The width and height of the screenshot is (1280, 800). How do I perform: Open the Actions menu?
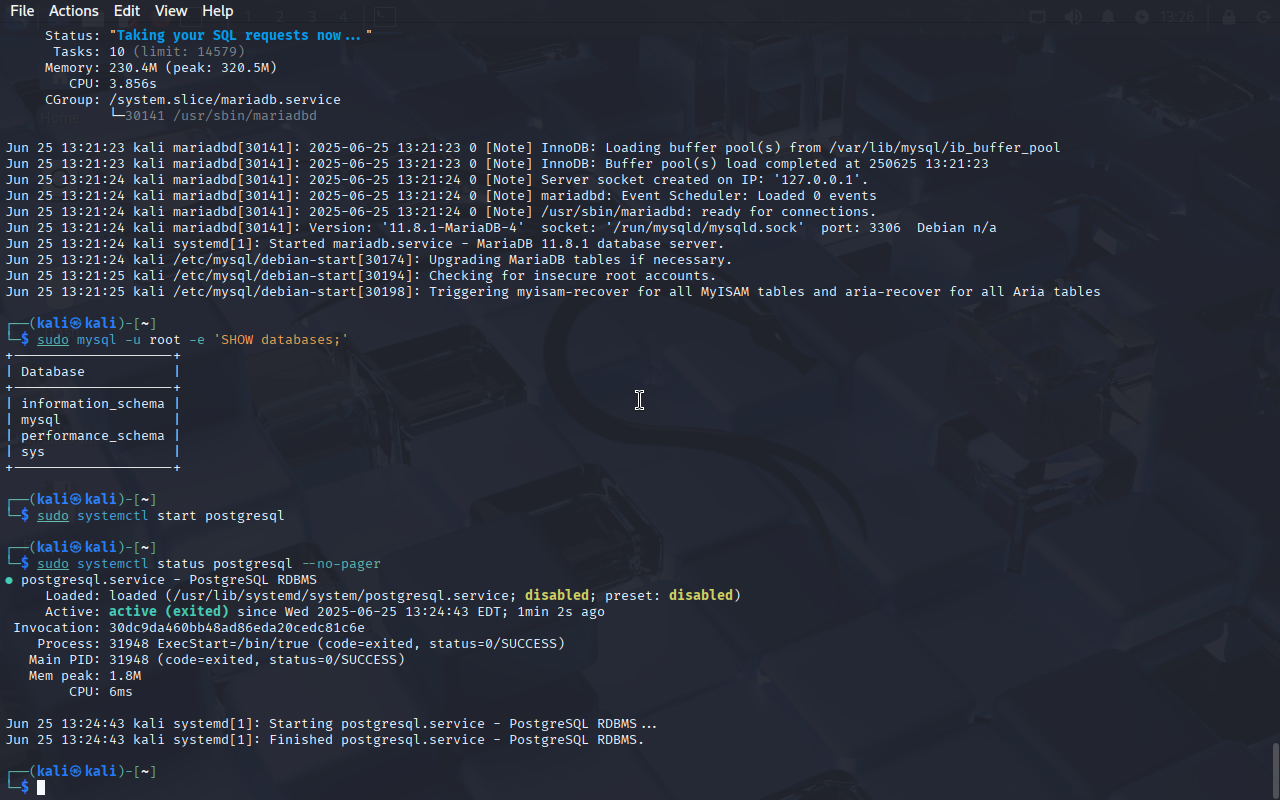(x=74, y=11)
